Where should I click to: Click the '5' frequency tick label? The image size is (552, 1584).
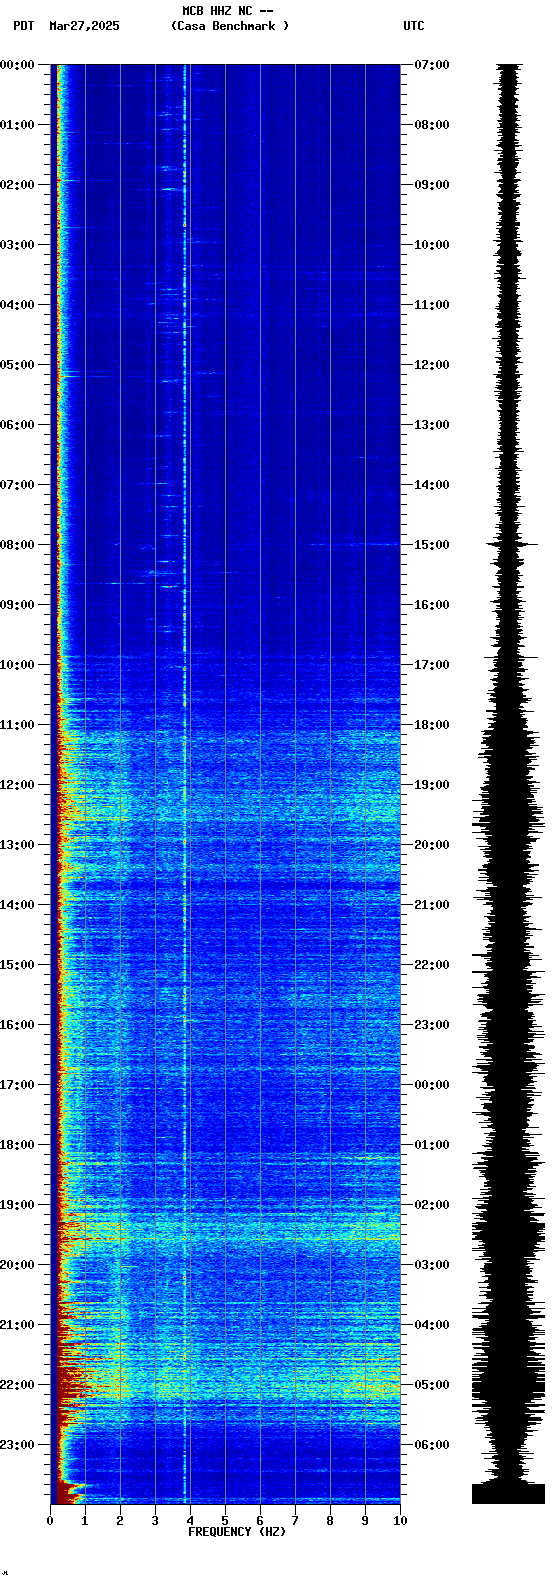pyautogui.click(x=225, y=1521)
